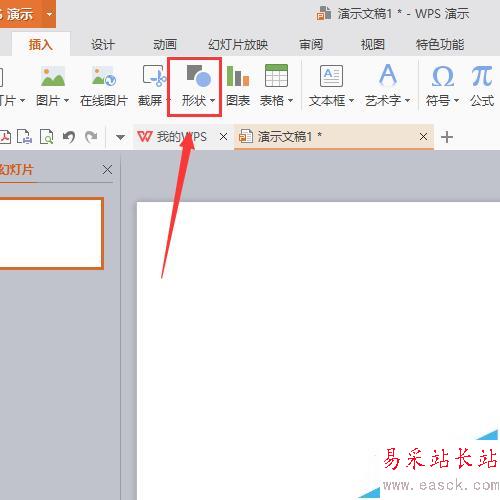Expand the 表格 dropdown arrow
This screenshot has height=500, width=500.
[290, 100]
